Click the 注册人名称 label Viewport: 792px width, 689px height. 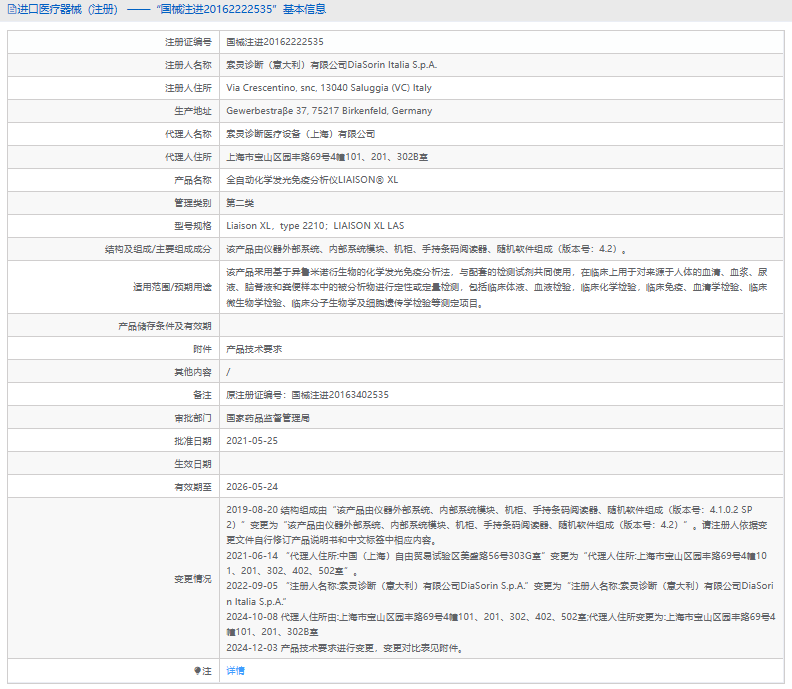(x=188, y=65)
